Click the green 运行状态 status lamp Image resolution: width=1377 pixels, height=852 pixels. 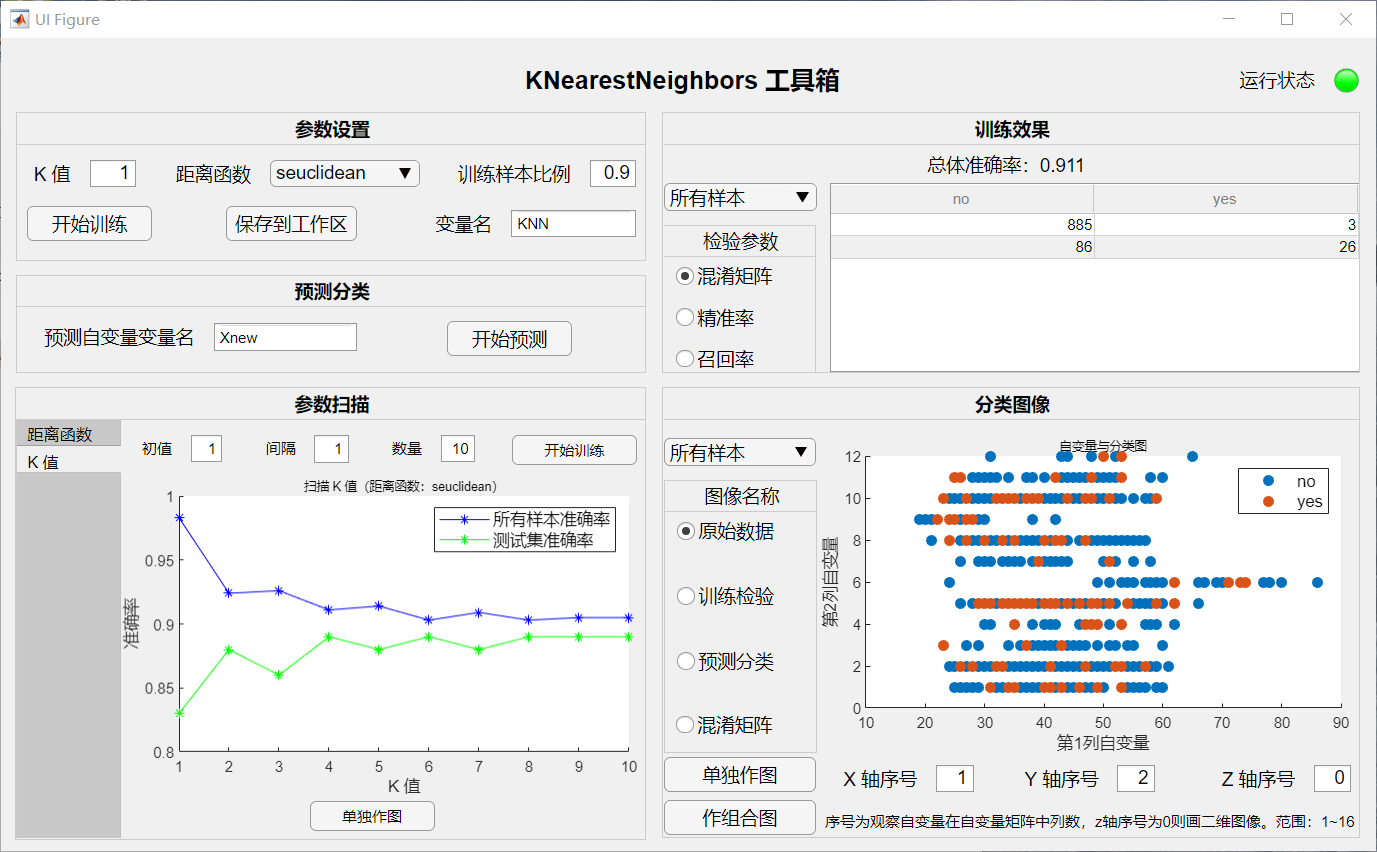[x=1346, y=81]
